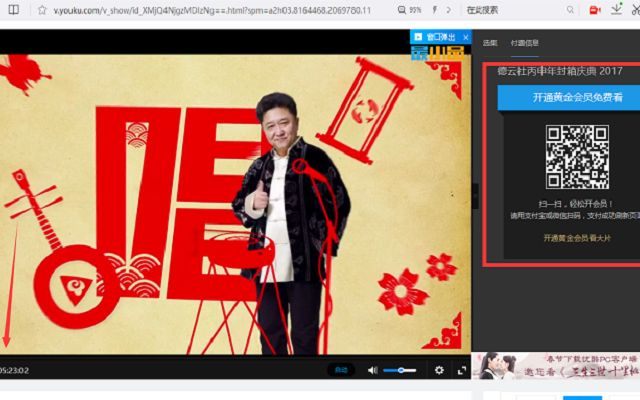Open the red video recorder icon
Screen dimensions: 640x400
click(x=595, y=10)
